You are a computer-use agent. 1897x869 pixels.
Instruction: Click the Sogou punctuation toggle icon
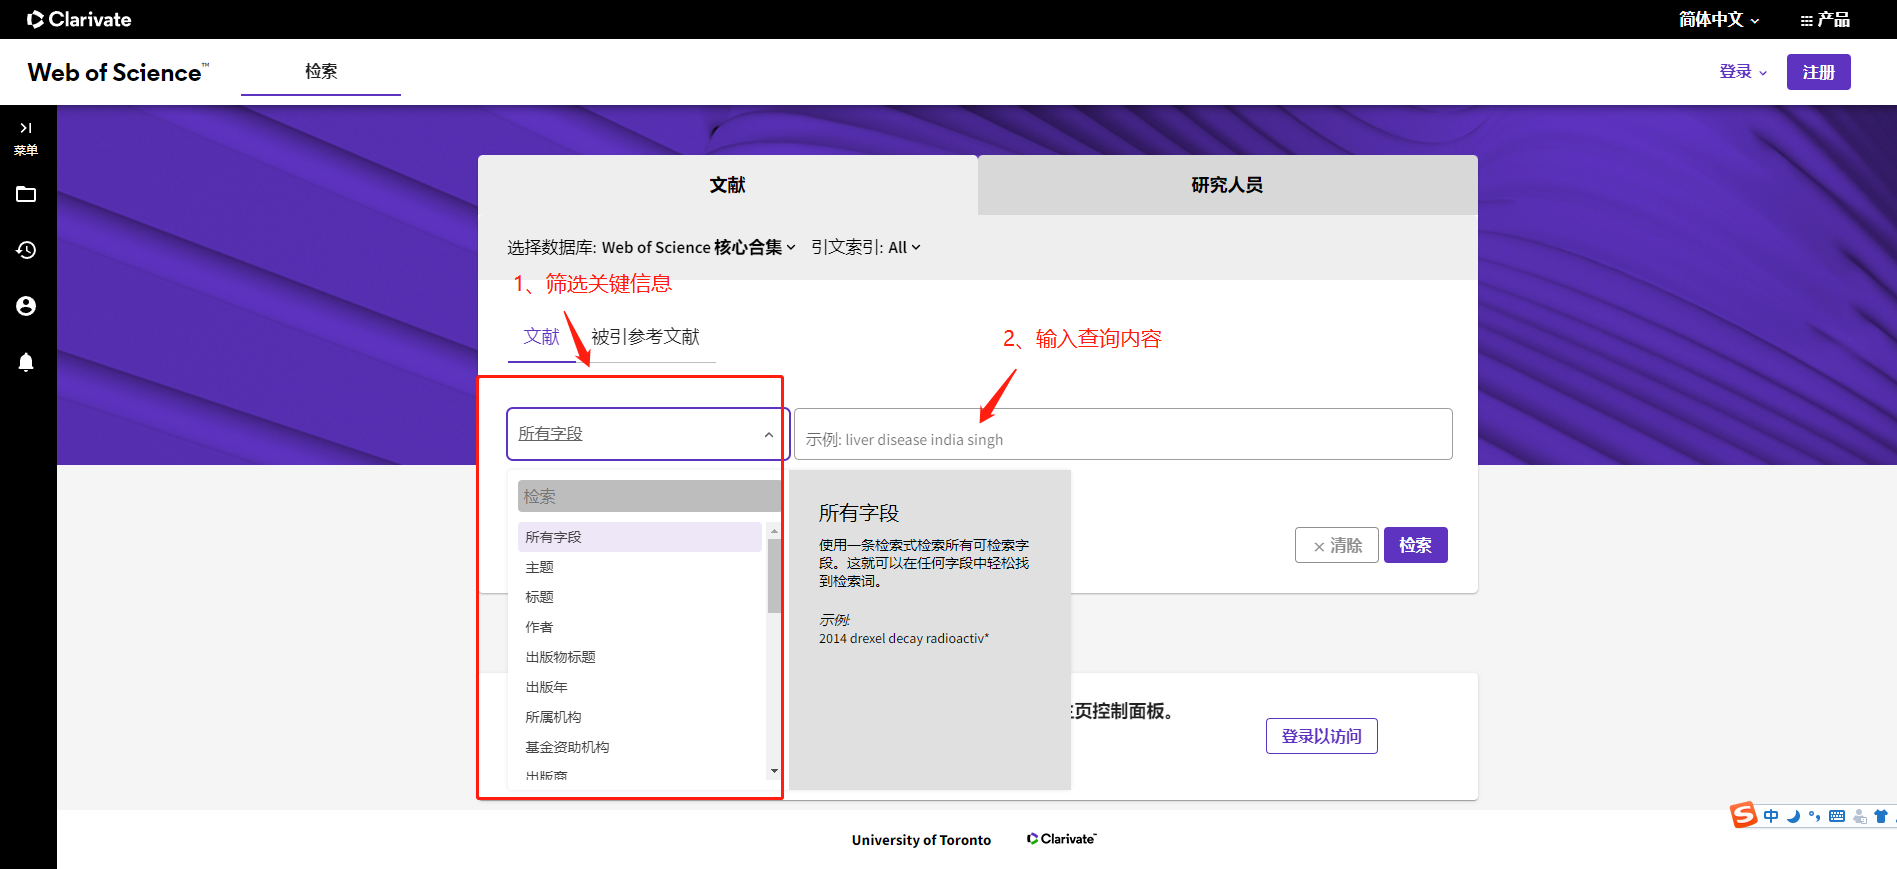tap(1814, 816)
